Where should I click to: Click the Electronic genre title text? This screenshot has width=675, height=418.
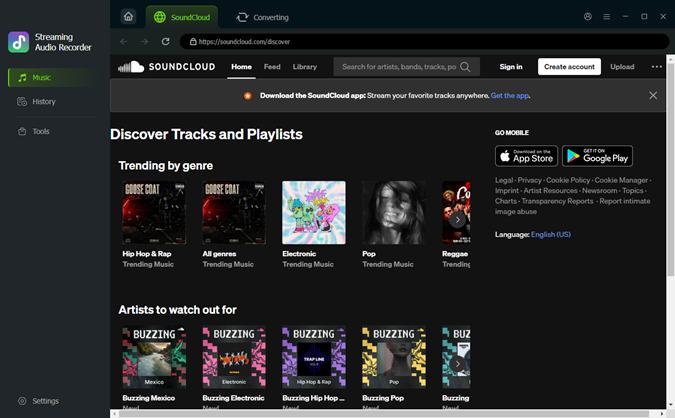pyautogui.click(x=299, y=254)
